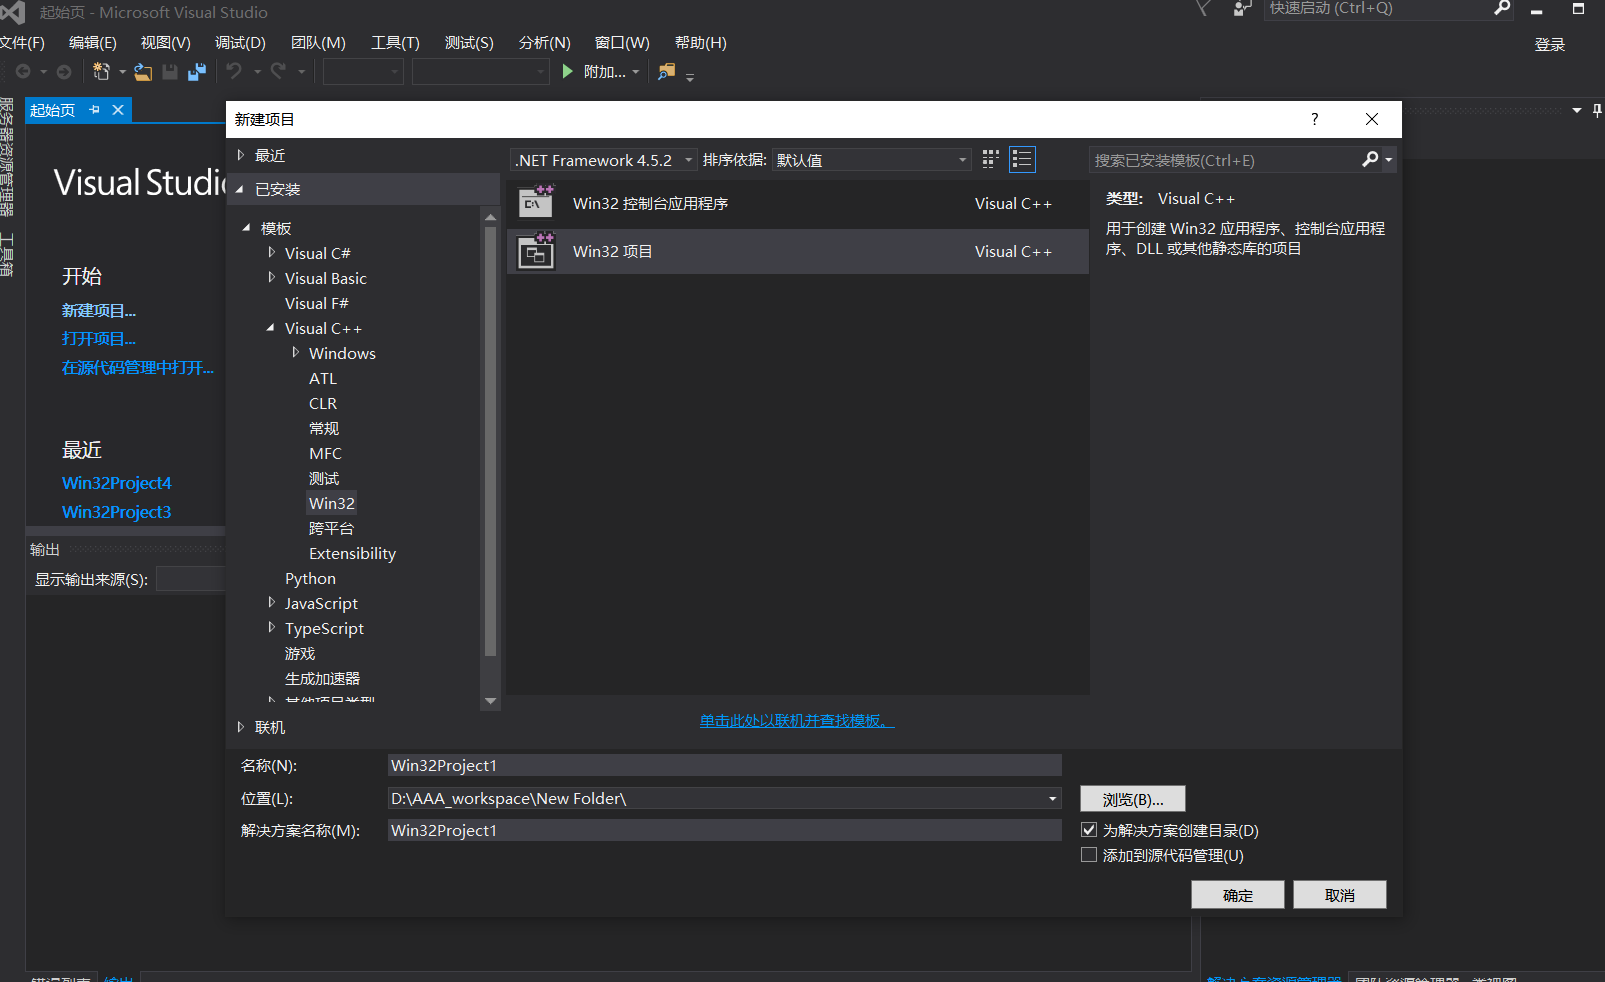
Task: Open the Sort by default dropdown
Action: point(963,160)
